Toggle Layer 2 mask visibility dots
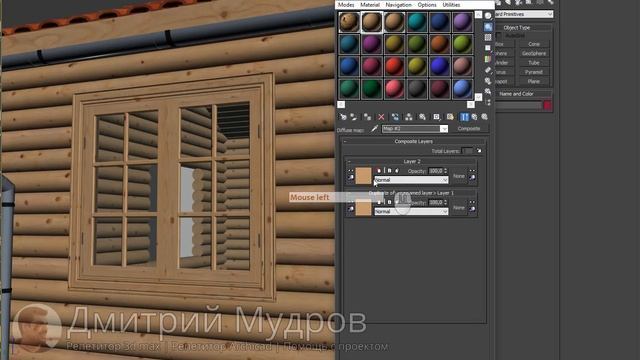The width and height of the screenshot is (640, 360). pos(472,170)
